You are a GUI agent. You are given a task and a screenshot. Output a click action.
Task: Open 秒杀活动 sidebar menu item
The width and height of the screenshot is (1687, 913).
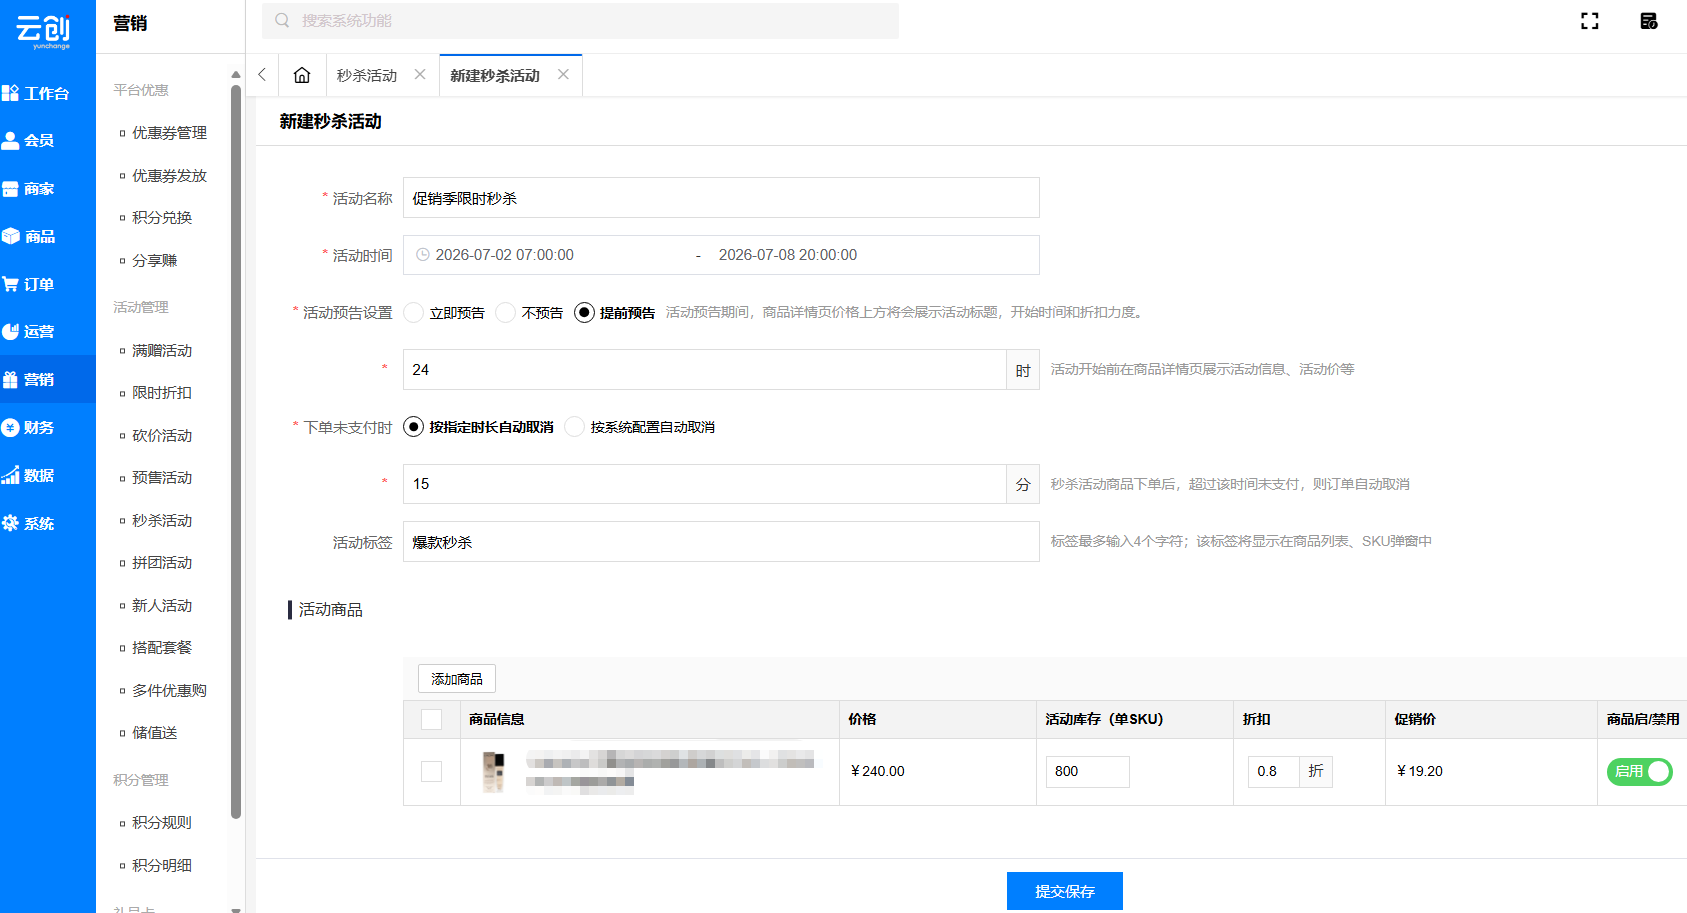[x=162, y=521]
